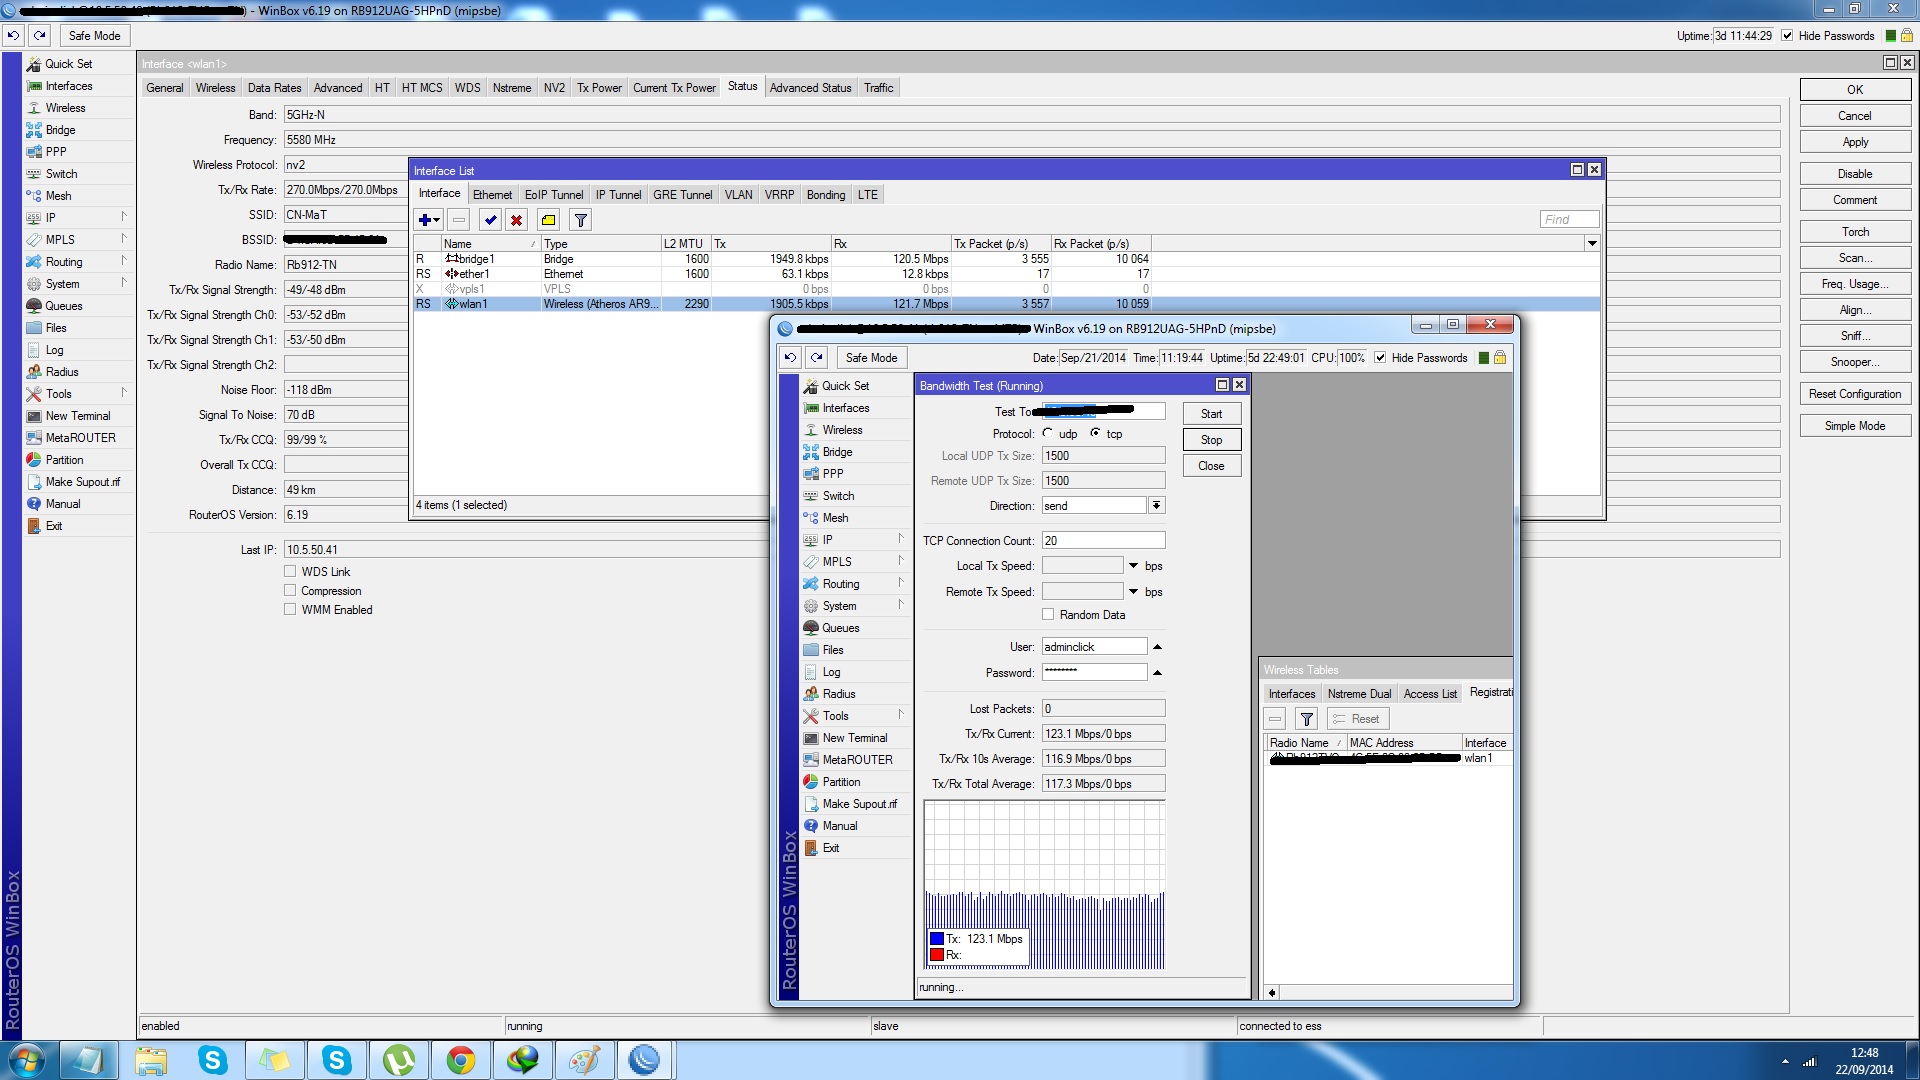Enable the WDS Link checkbox
This screenshot has width=1920, height=1080.
click(290, 572)
